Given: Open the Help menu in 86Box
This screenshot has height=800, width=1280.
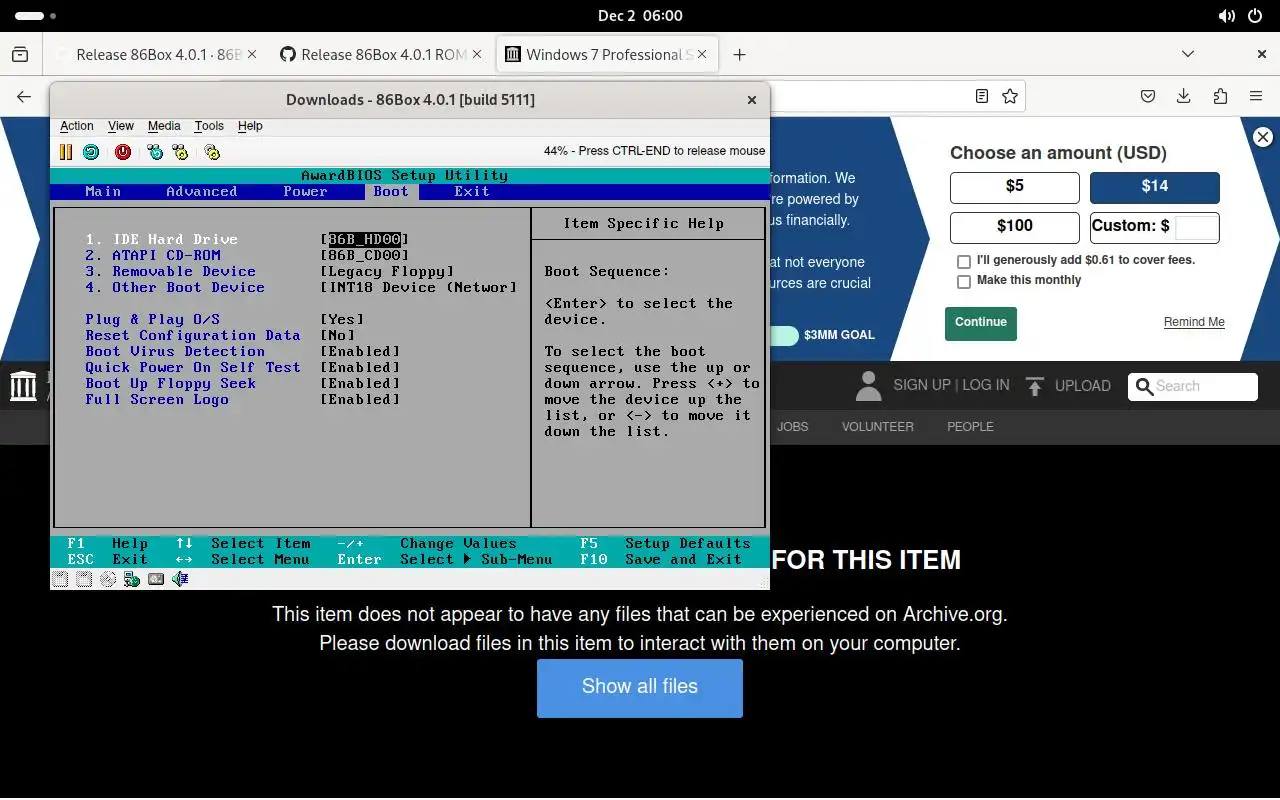Looking at the screenshot, I should click(250, 126).
